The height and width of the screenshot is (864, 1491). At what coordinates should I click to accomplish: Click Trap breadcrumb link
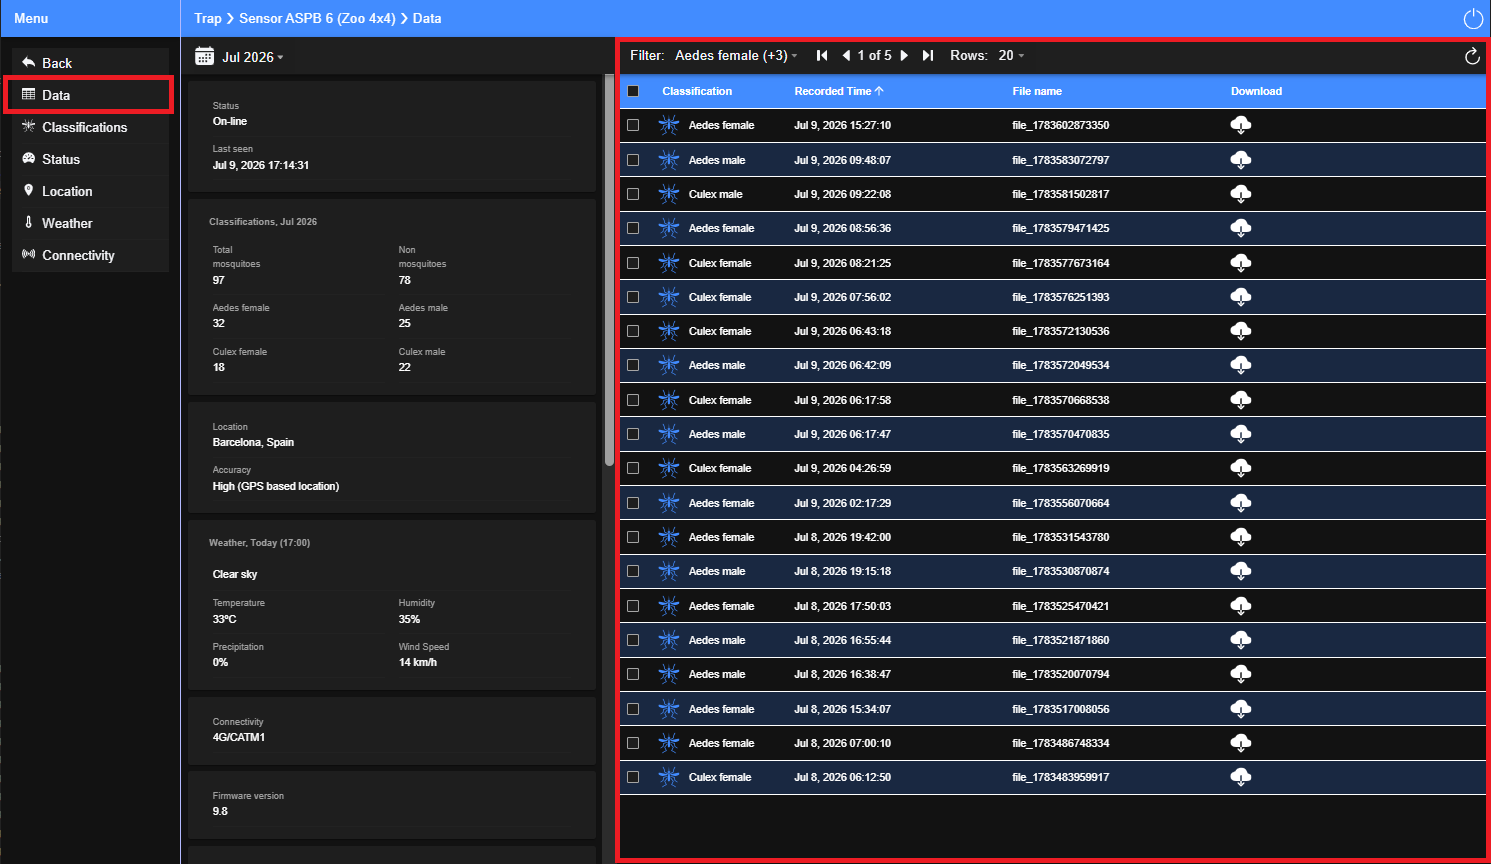click(x=208, y=18)
